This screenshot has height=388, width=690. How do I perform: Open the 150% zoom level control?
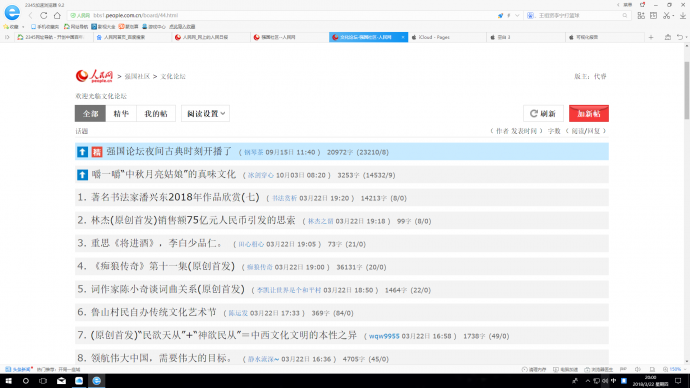(675, 370)
